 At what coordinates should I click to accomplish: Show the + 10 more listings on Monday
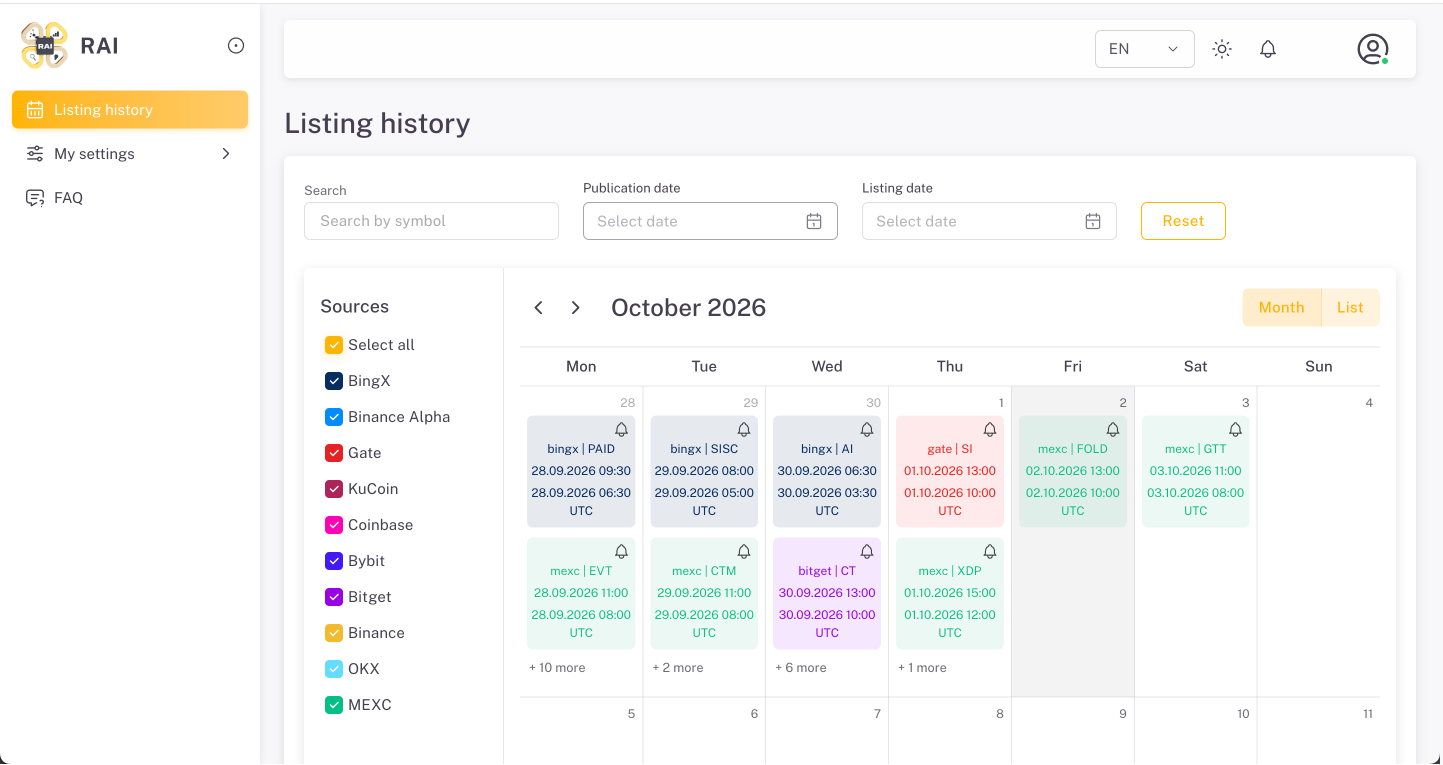coord(557,668)
